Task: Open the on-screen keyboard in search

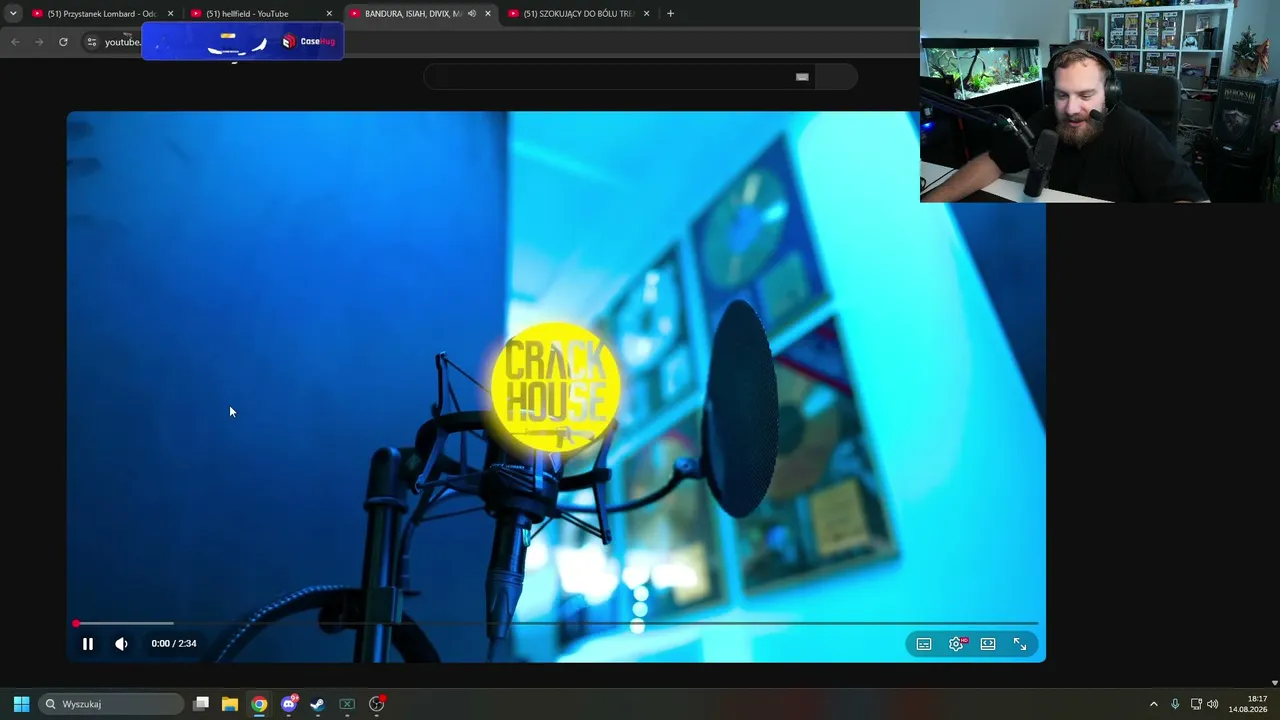Action: [x=802, y=77]
